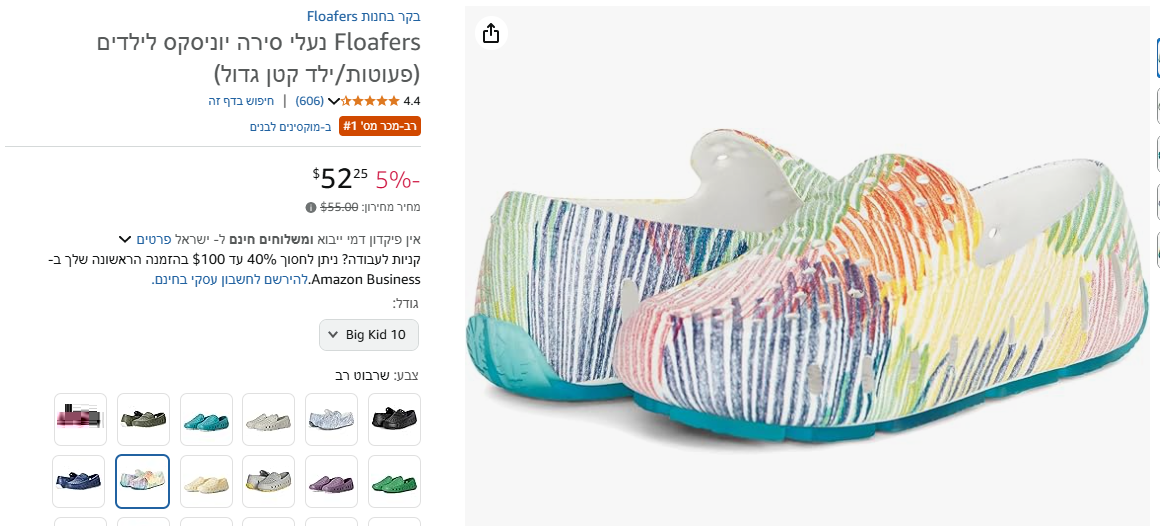Image resolution: width=1160 pixels, height=526 pixels.
Task: Select the teal shoe color swatch
Action: (x=206, y=419)
